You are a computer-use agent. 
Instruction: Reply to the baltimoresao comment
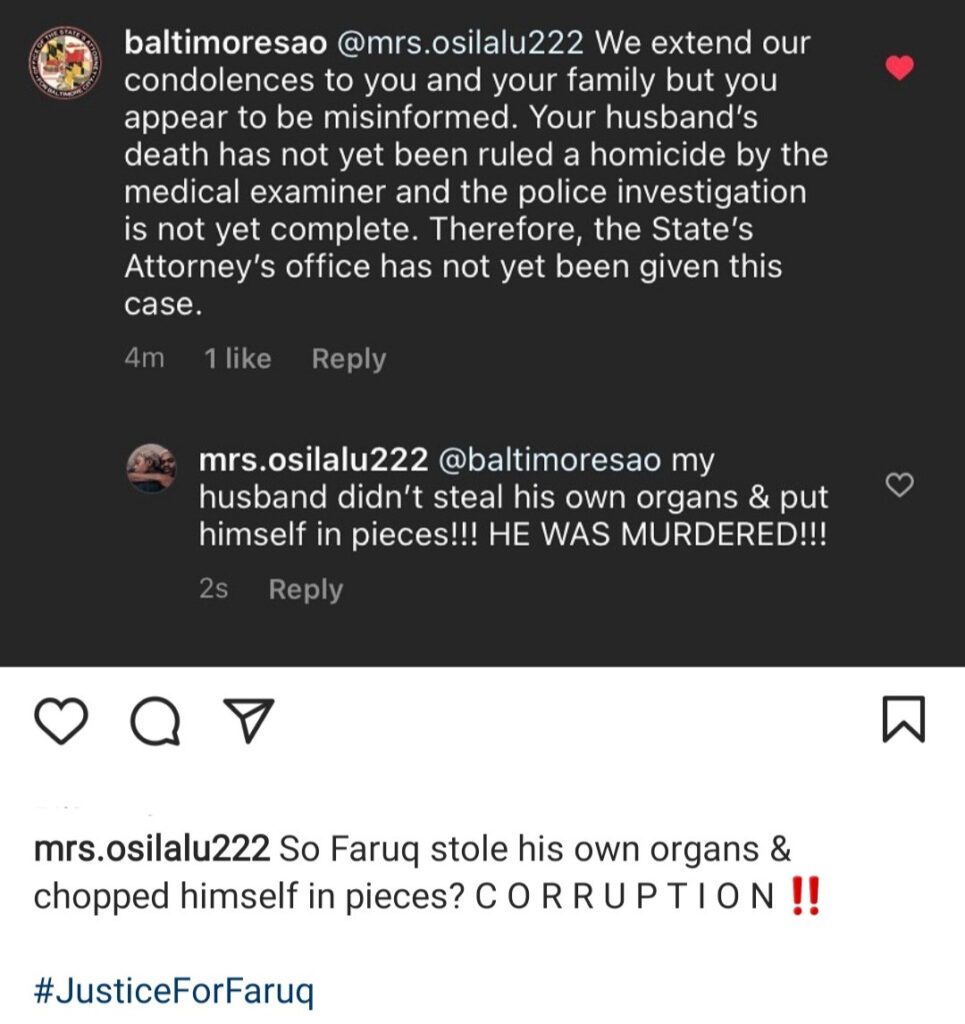click(x=348, y=359)
